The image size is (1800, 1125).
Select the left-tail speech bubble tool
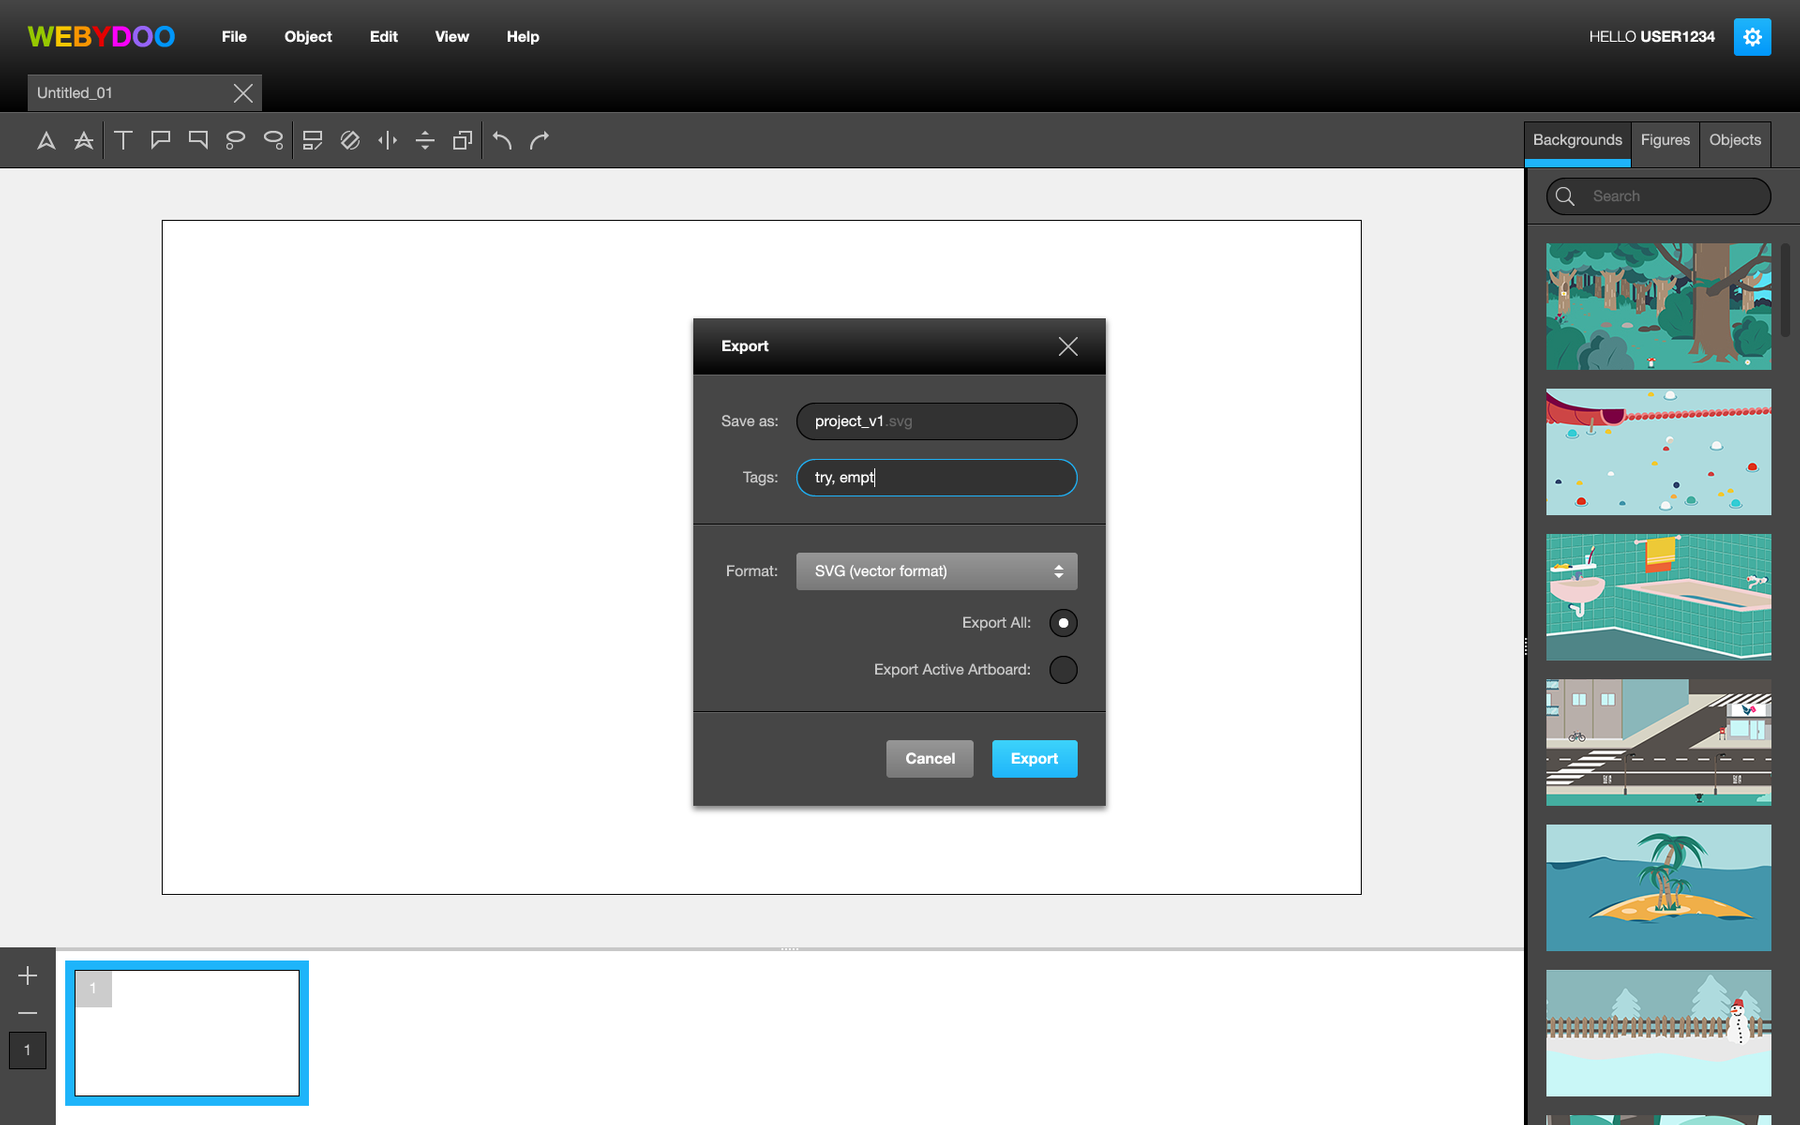[x=160, y=140]
